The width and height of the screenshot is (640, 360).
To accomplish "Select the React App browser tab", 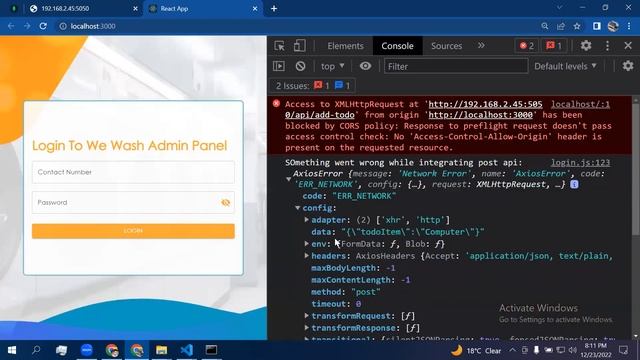I will (204, 9).
